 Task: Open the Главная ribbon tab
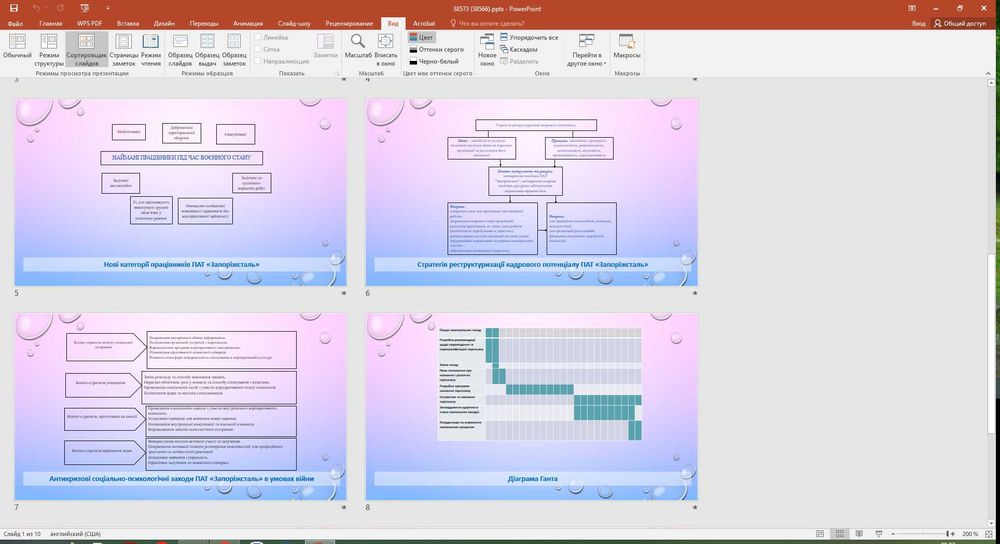(50, 24)
